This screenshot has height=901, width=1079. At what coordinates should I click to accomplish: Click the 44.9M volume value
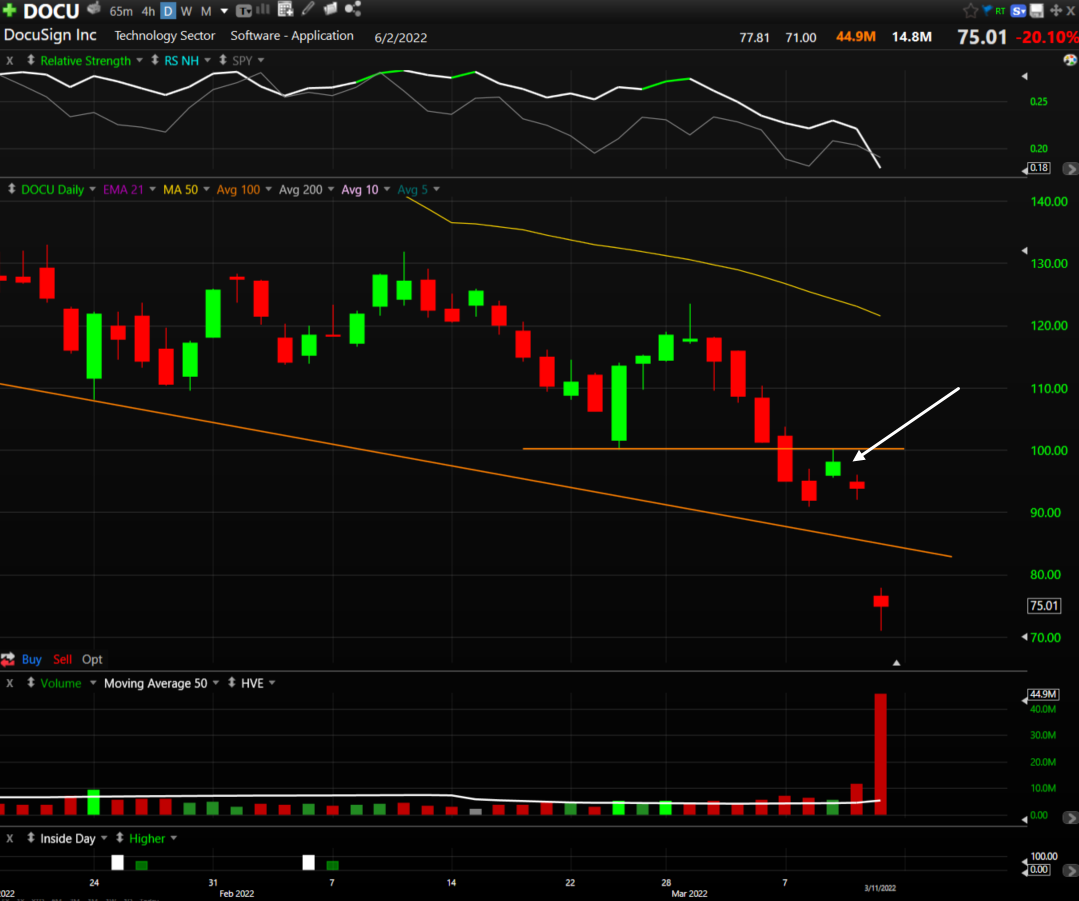(x=855, y=36)
